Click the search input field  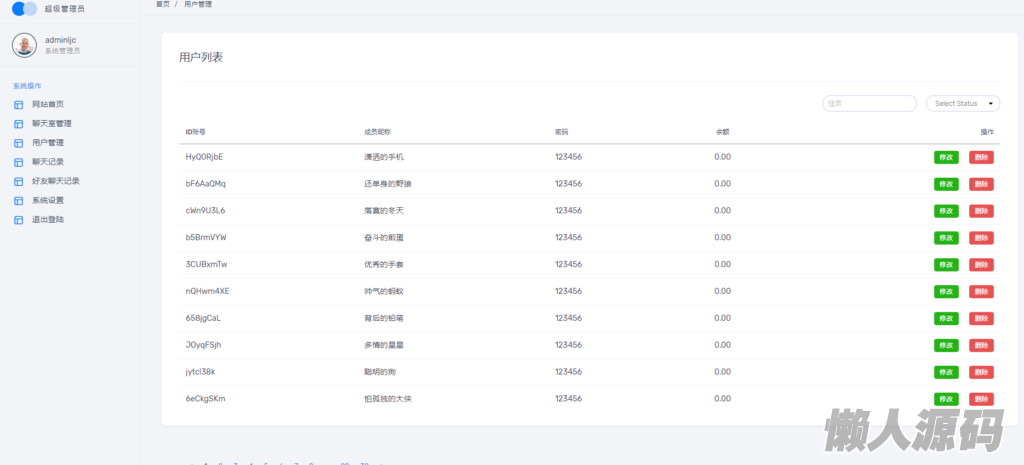[869, 103]
